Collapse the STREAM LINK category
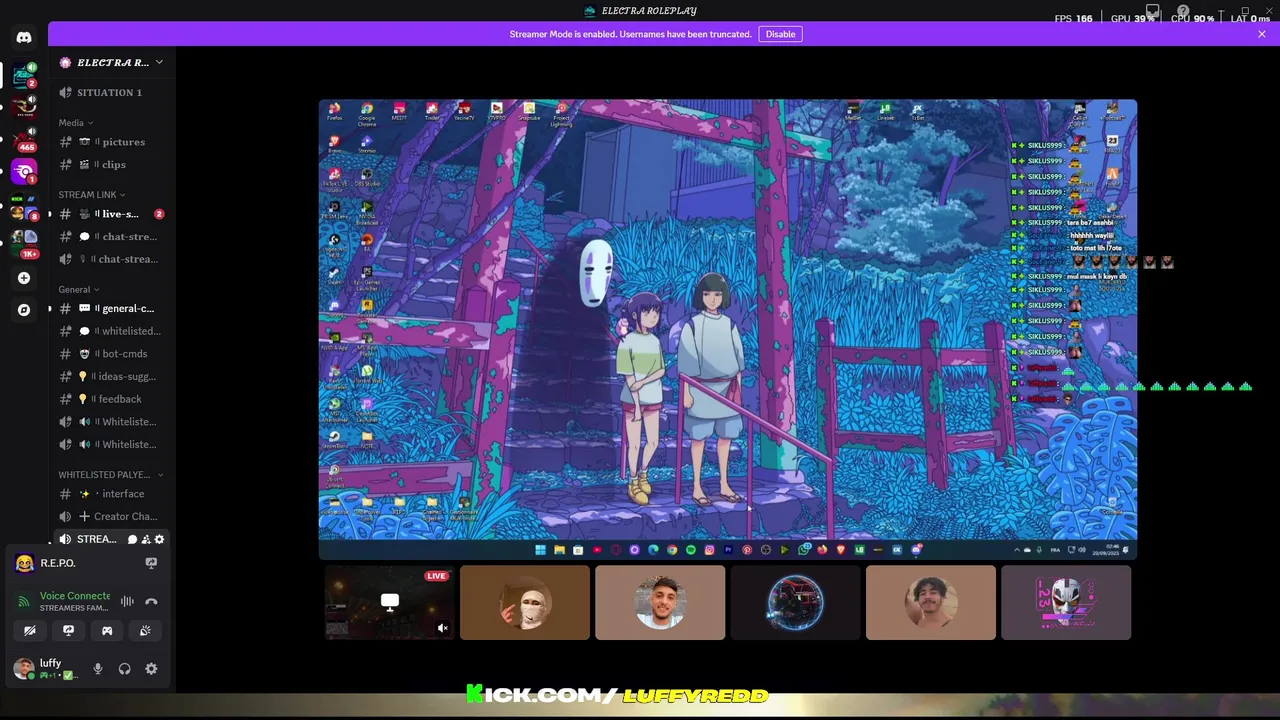This screenshot has height=720, width=1280. click(x=92, y=195)
